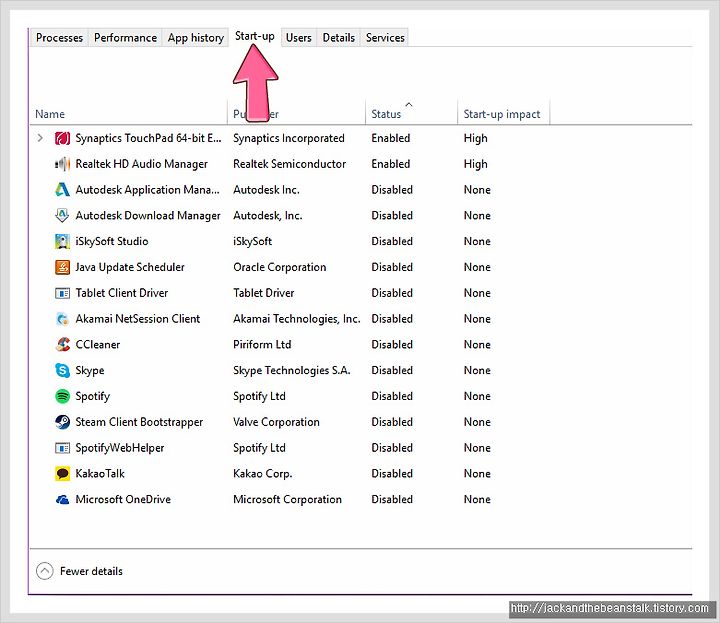
Task: Select the CCleaner name text
Action: coord(98,344)
